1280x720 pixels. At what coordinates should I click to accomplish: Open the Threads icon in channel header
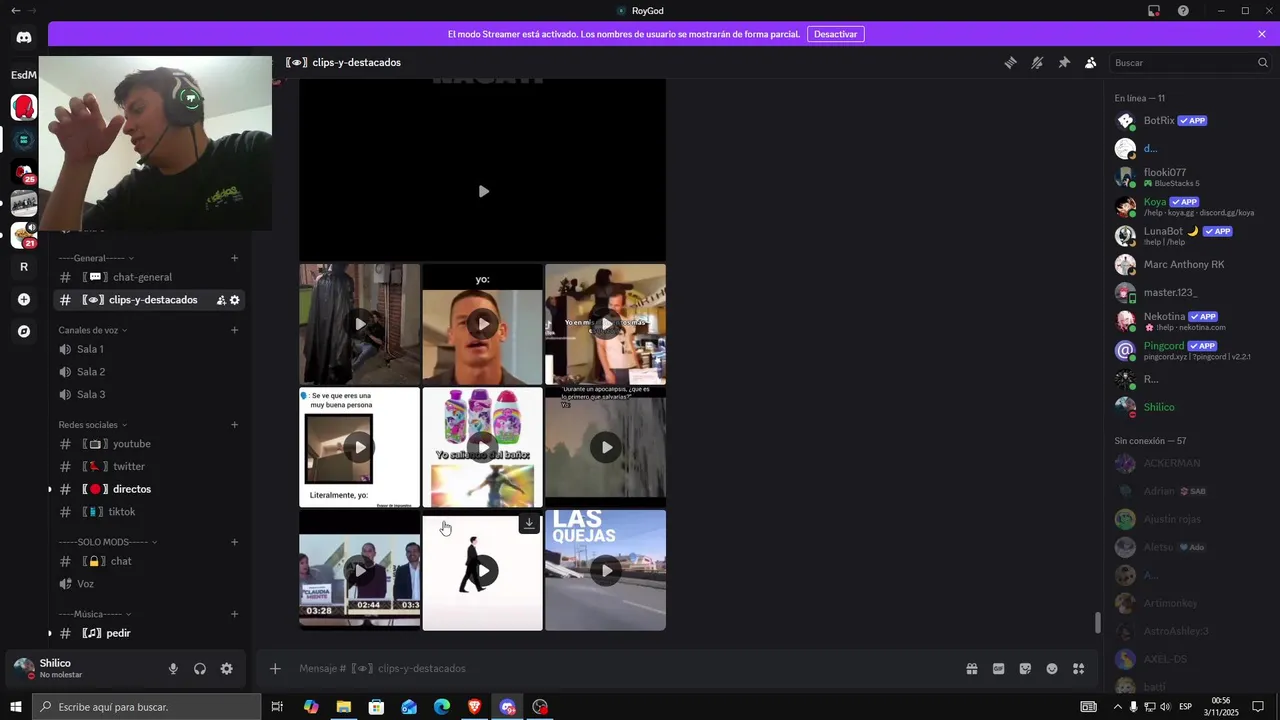[1011, 62]
